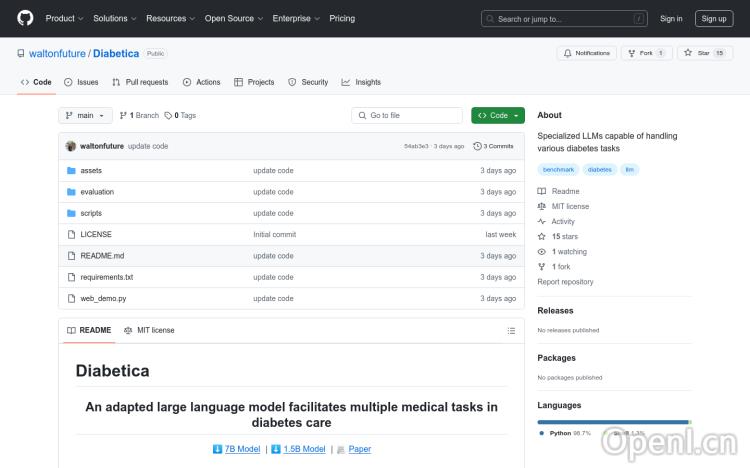Click the GitHub logo icon
Viewport: 750px width, 468px height.
tap(25, 18)
